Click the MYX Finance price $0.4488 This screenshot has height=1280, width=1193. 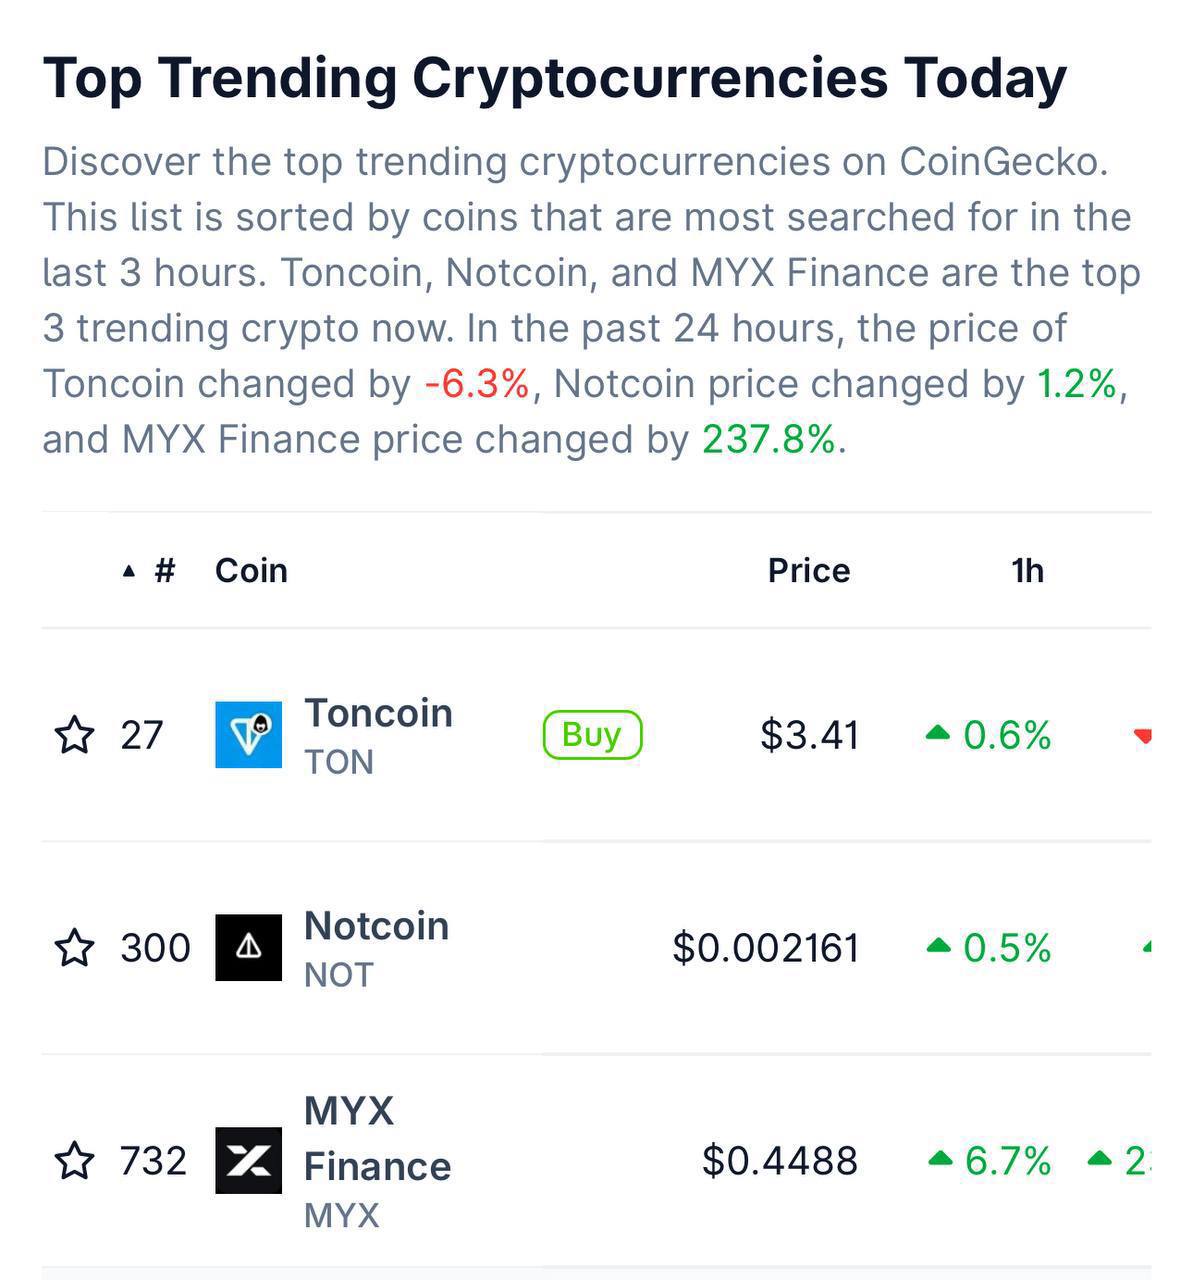(x=780, y=1161)
